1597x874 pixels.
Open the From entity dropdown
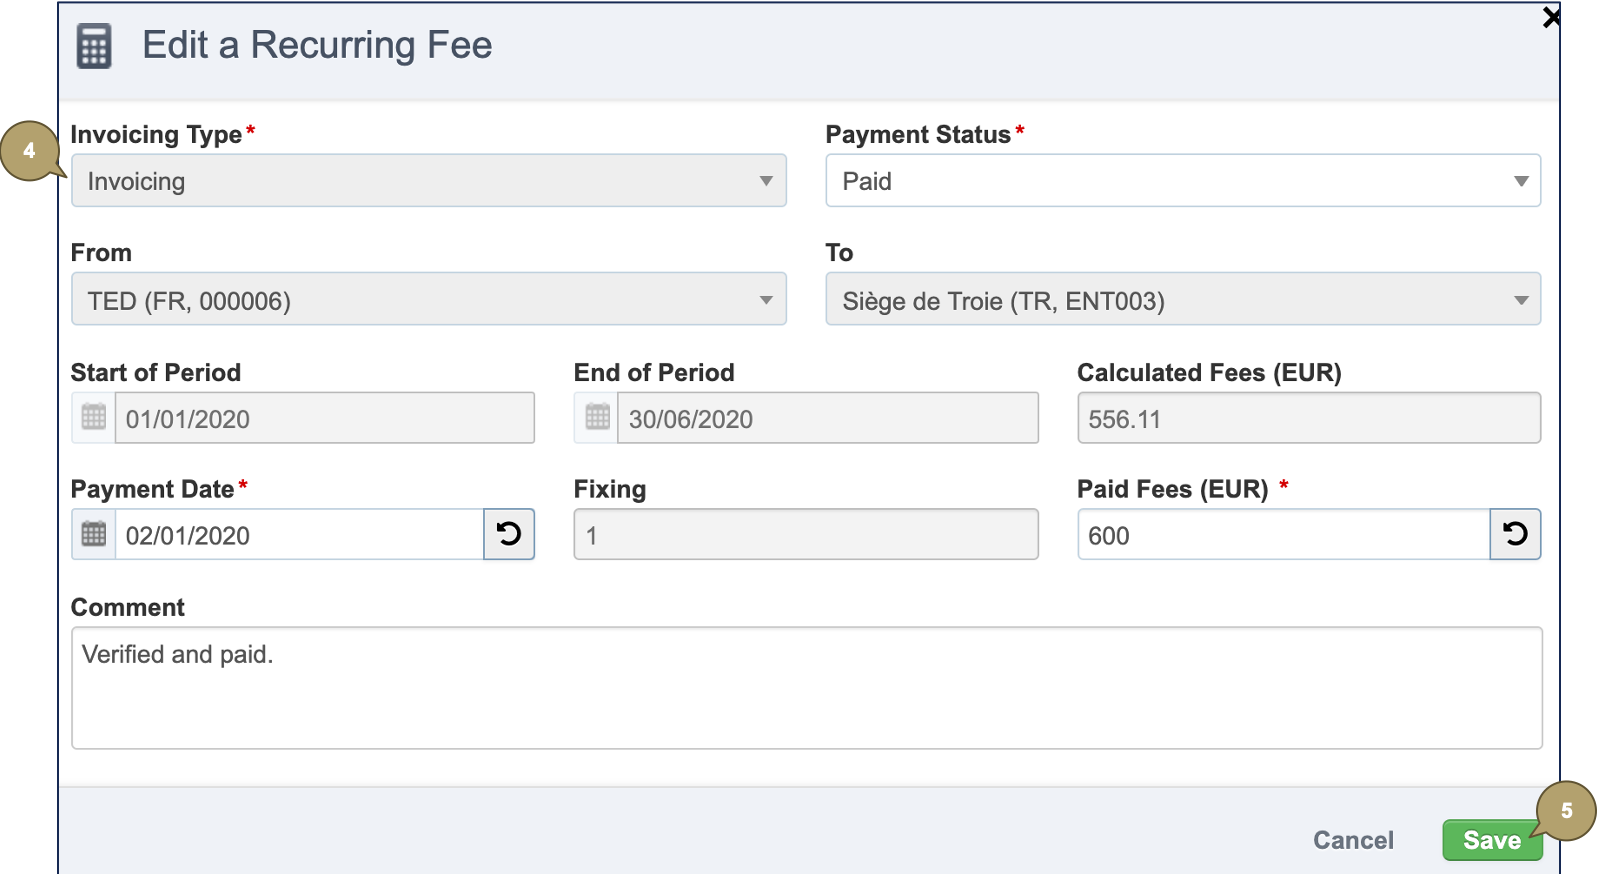click(428, 300)
